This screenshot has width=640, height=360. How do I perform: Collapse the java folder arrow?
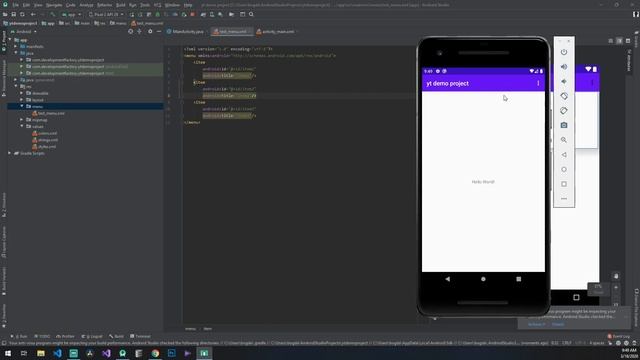point(16,53)
